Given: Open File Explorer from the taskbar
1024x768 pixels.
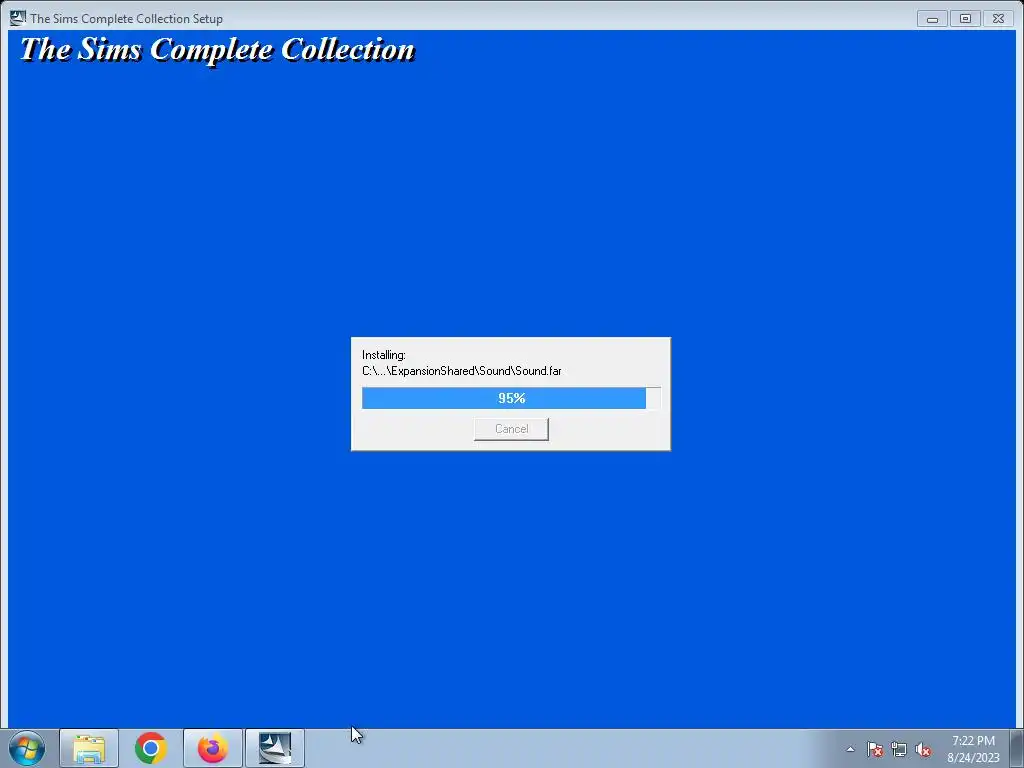Looking at the screenshot, I should coord(89,748).
